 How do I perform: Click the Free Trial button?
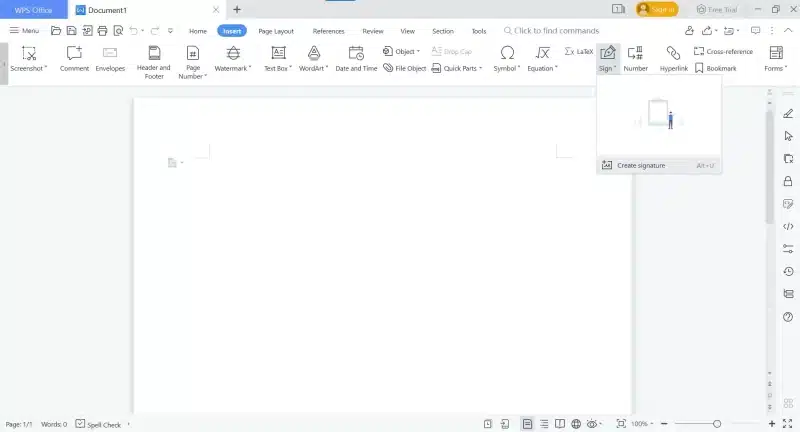(717, 9)
